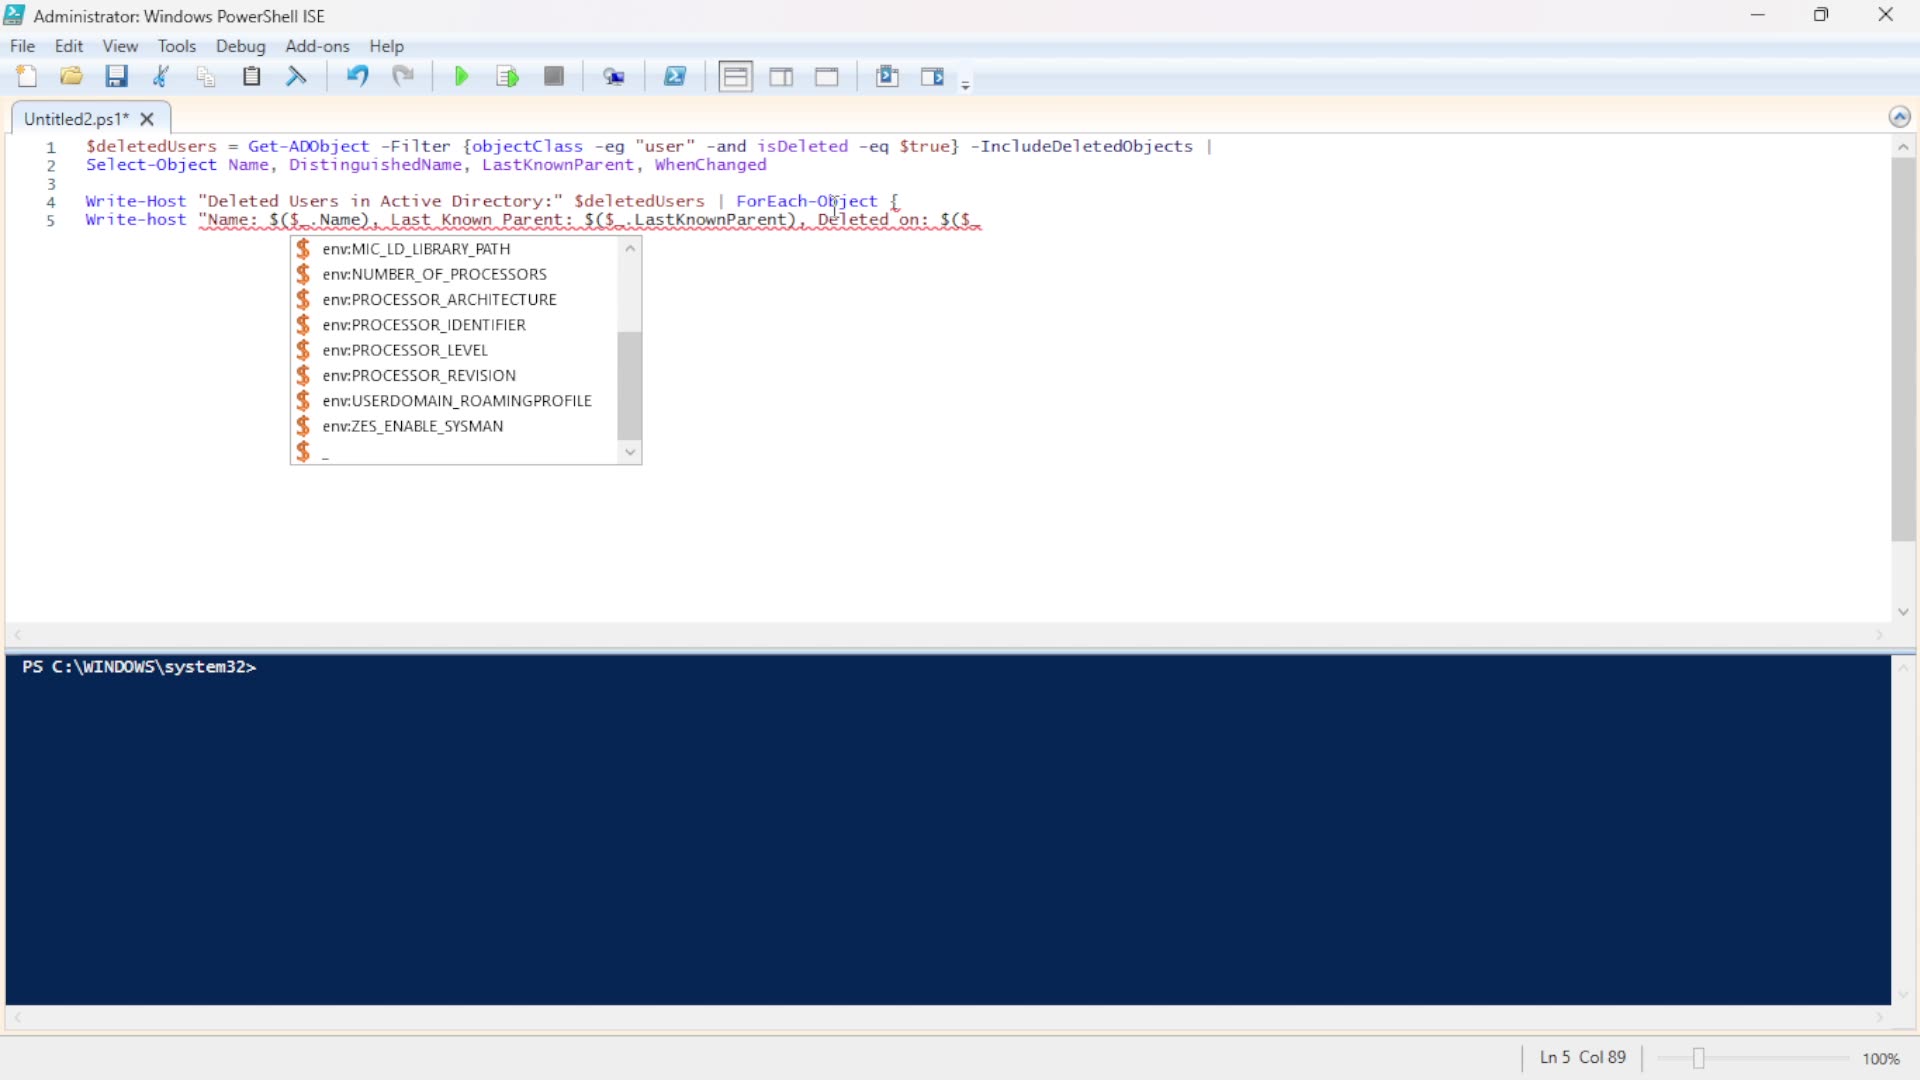Cut the selected text using the scissors icon
1920x1080 pixels.
coord(161,76)
